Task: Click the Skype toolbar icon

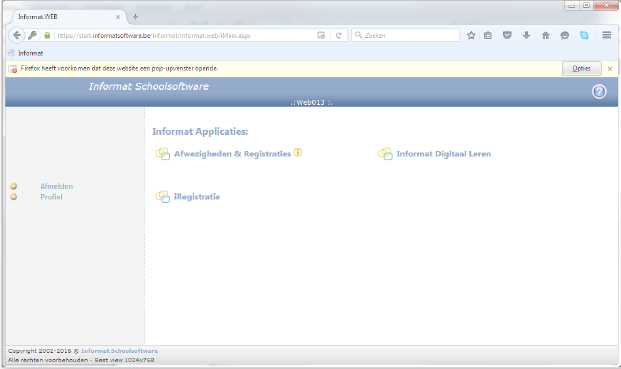Action: (584, 35)
